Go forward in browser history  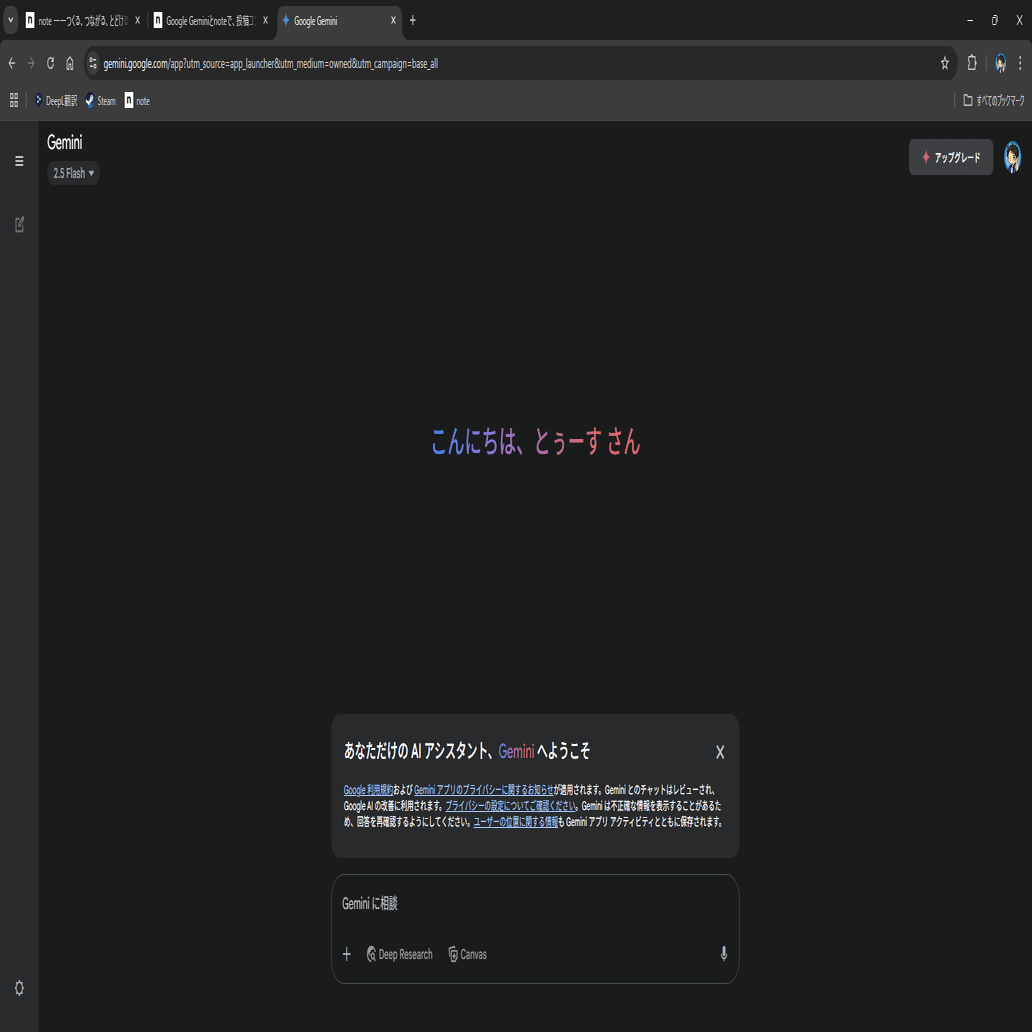[31, 63]
